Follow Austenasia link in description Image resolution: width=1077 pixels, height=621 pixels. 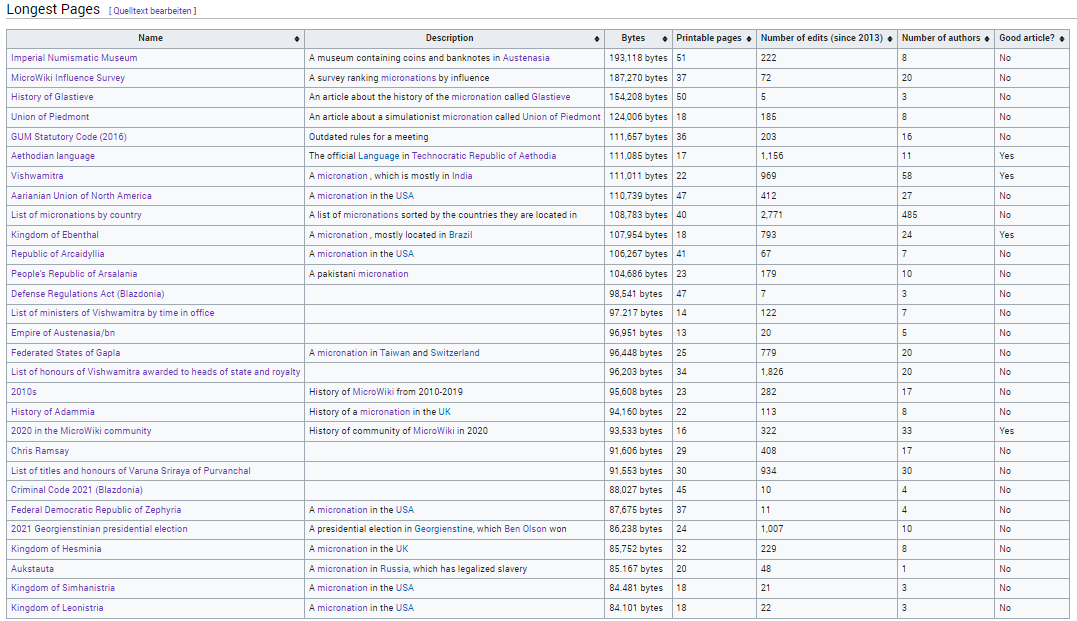[x=526, y=58]
